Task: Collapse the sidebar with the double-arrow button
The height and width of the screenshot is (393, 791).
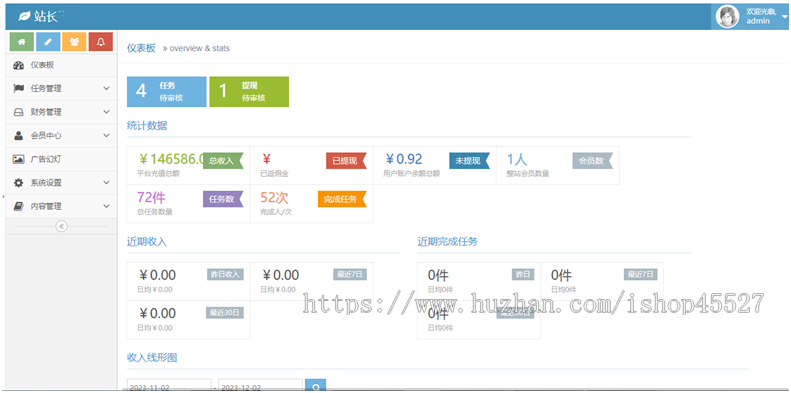Action: 62,226
